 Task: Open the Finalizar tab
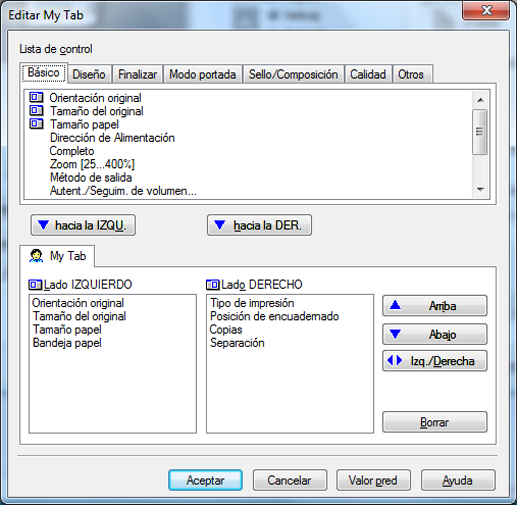[x=137, y=74]
